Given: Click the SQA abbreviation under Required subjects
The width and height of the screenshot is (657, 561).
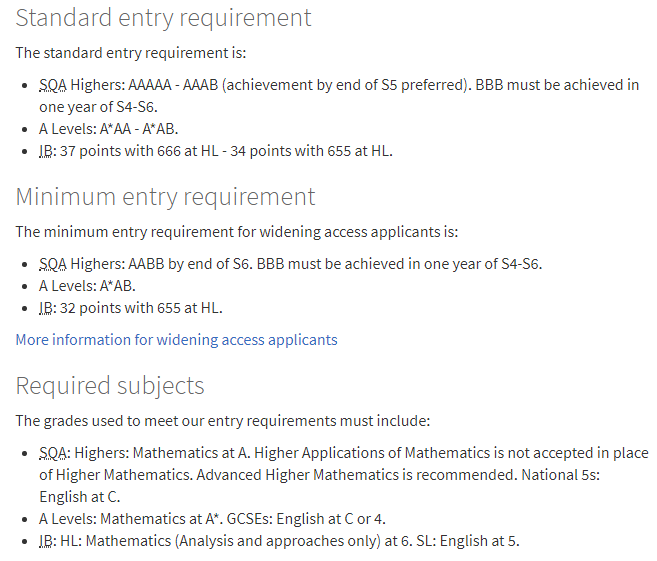Looking at the screenshot, I should [x=53, y=454].
